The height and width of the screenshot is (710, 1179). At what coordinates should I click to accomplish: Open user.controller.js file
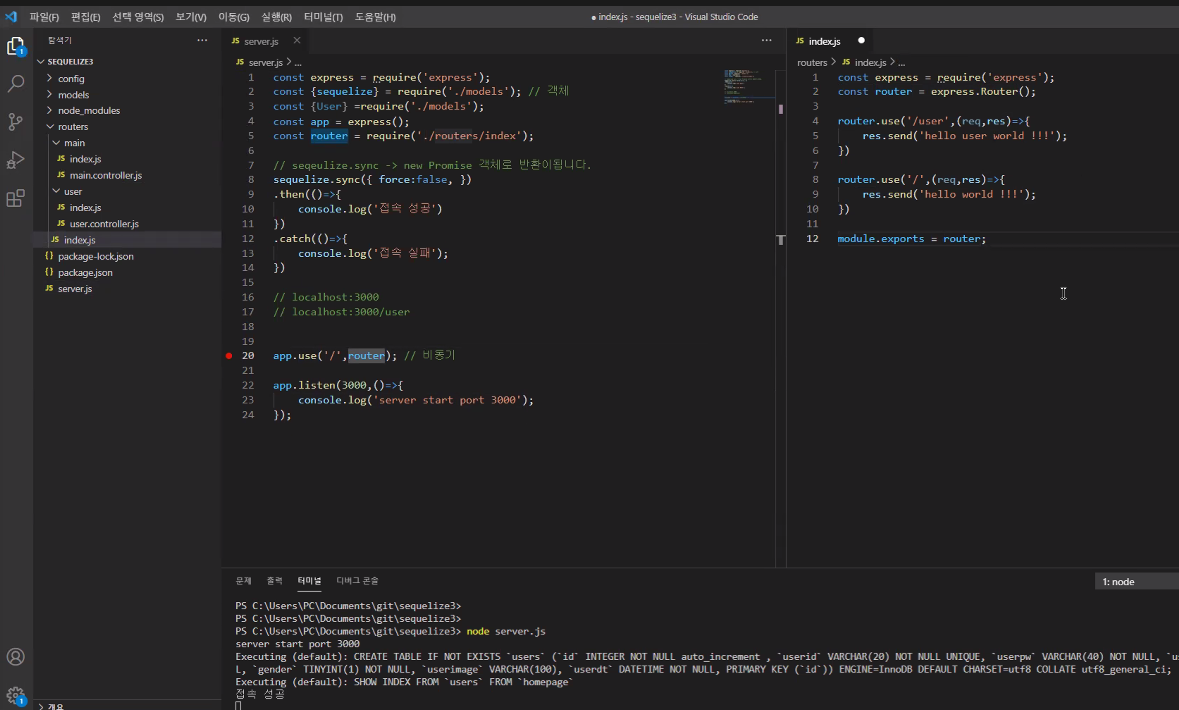[x=104, y=224]
